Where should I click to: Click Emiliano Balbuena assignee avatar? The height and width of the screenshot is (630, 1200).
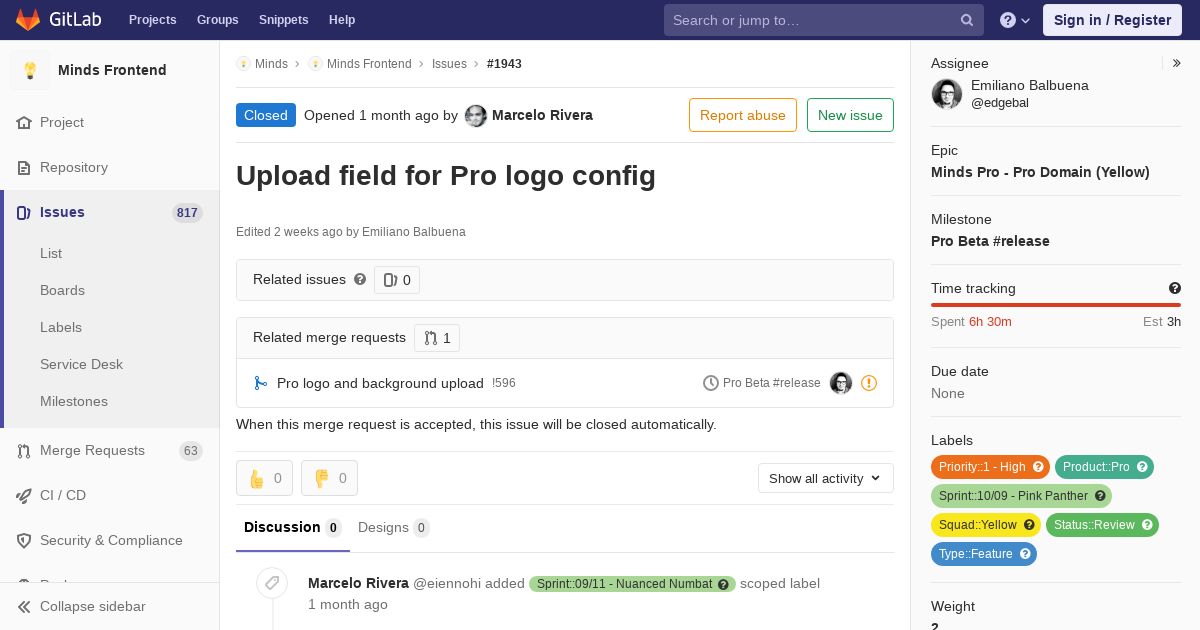click(947, 94)
